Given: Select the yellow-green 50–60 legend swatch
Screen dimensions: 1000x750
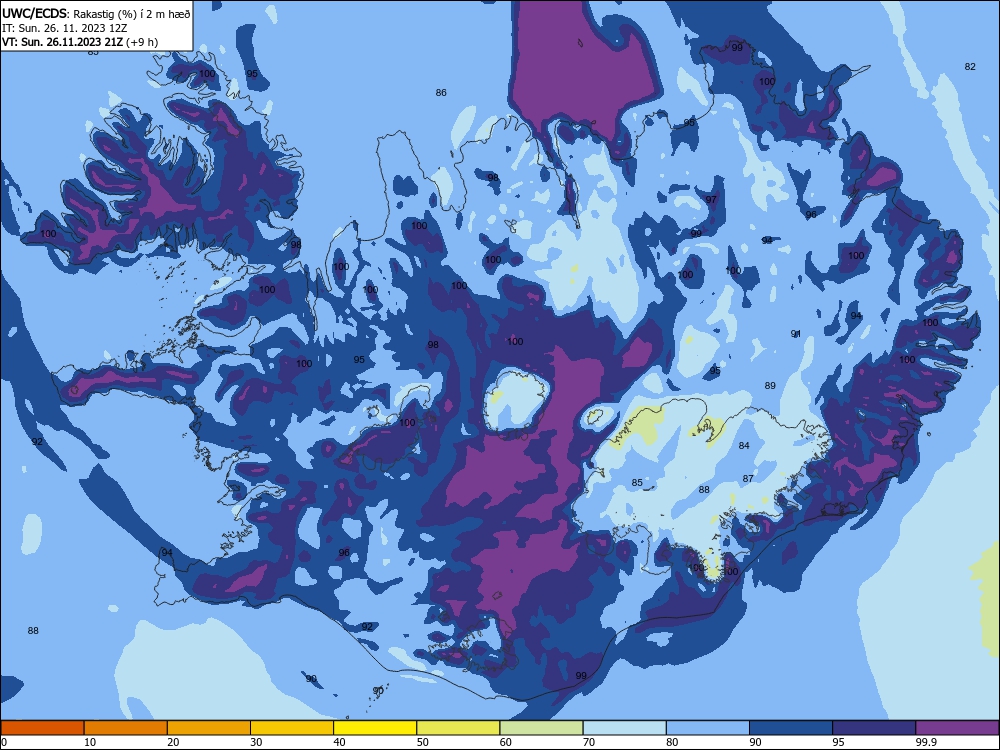Looking at the screenshot, I should coord(458,728).
